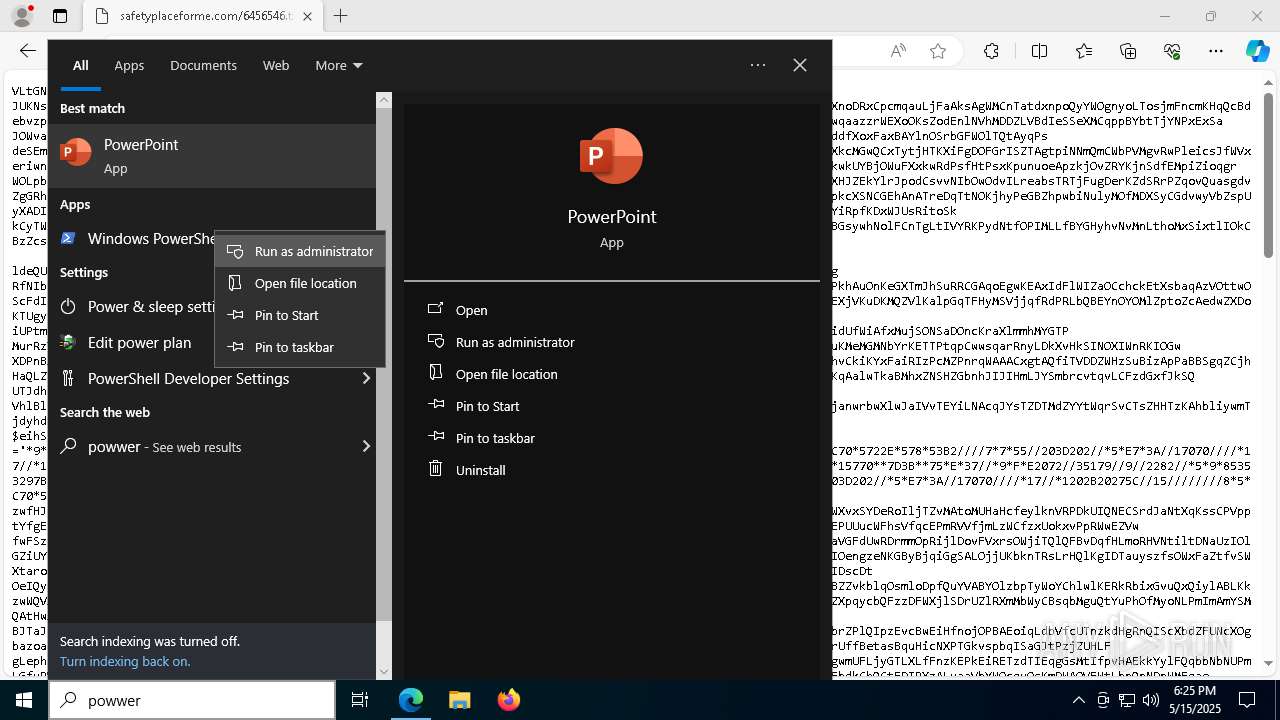The height and width of the screenshot is (720, 1280).
Task: Open the Copilot icon in Edge
Action: click(1257, 51)
